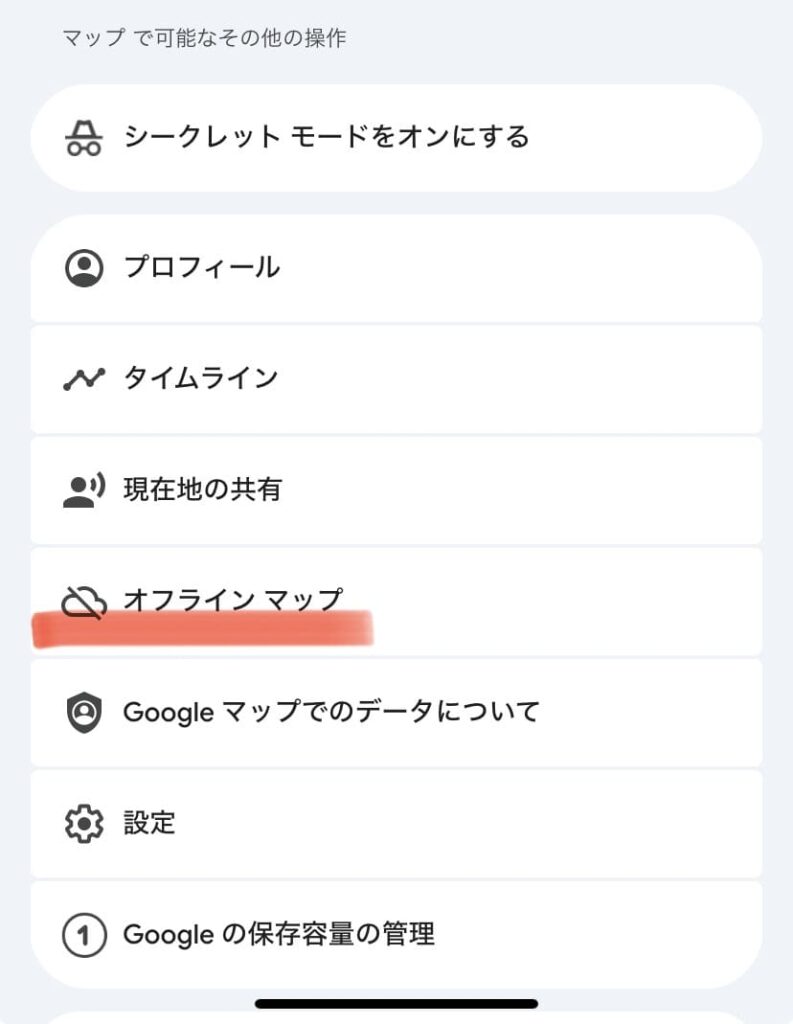
Task: Open Google マップでのデータについて link text
Action: (x=331, y=712)
